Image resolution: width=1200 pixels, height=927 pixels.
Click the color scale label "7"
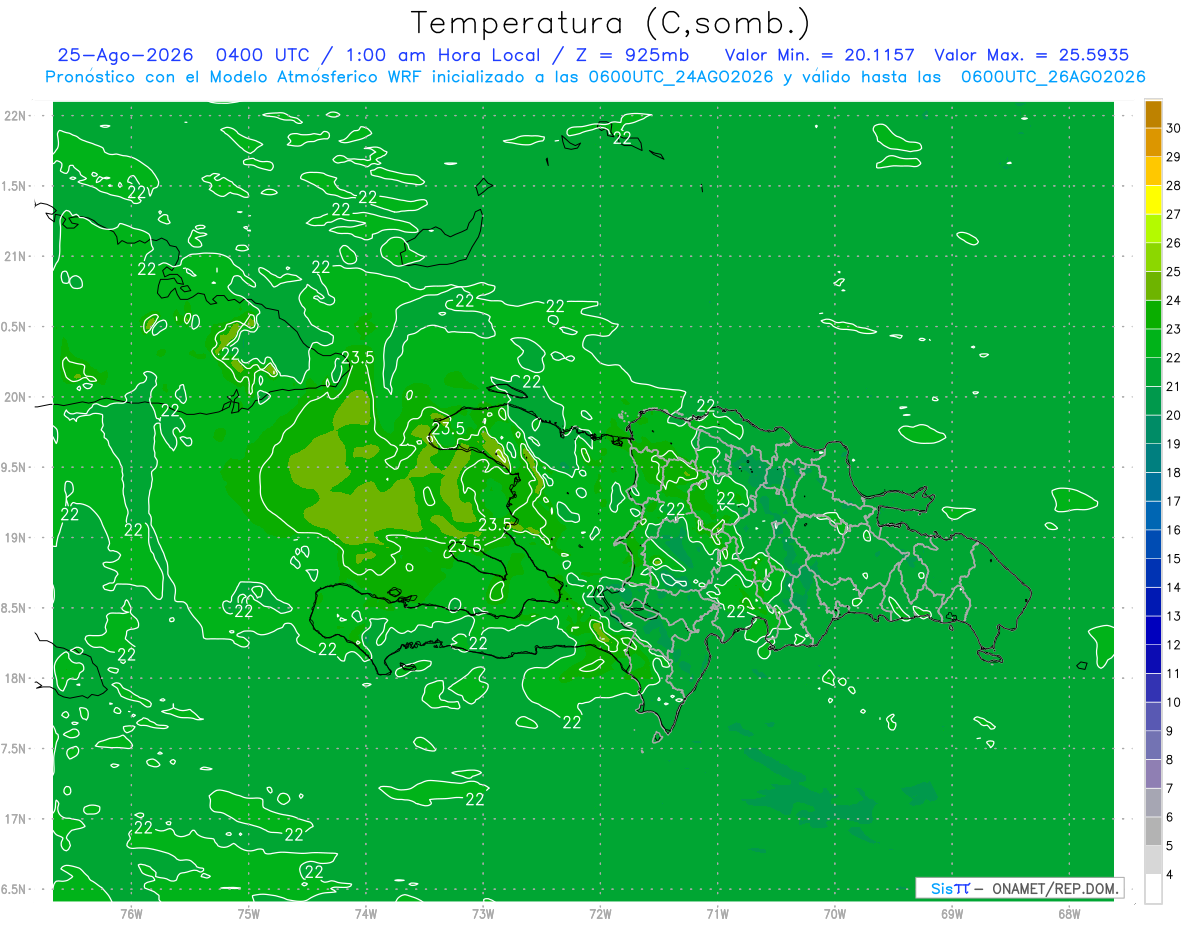tap(1170, 788)
